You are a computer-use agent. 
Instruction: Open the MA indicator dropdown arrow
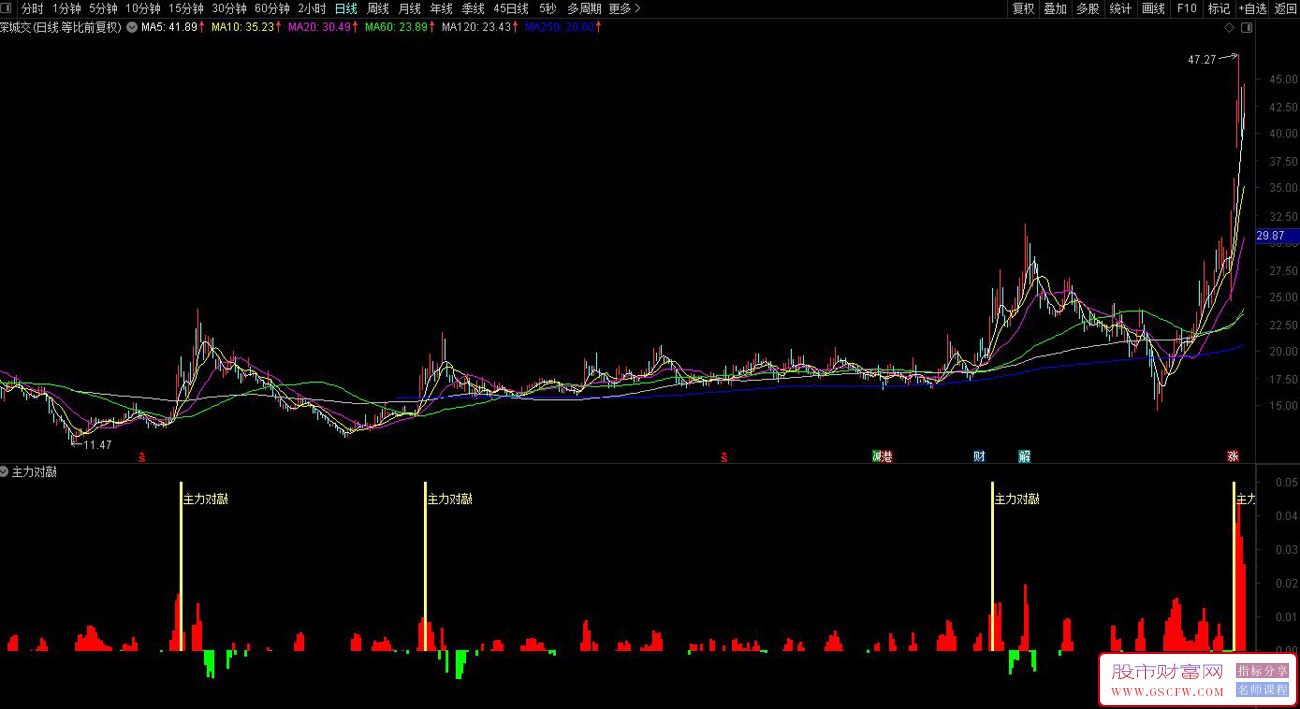131,28
